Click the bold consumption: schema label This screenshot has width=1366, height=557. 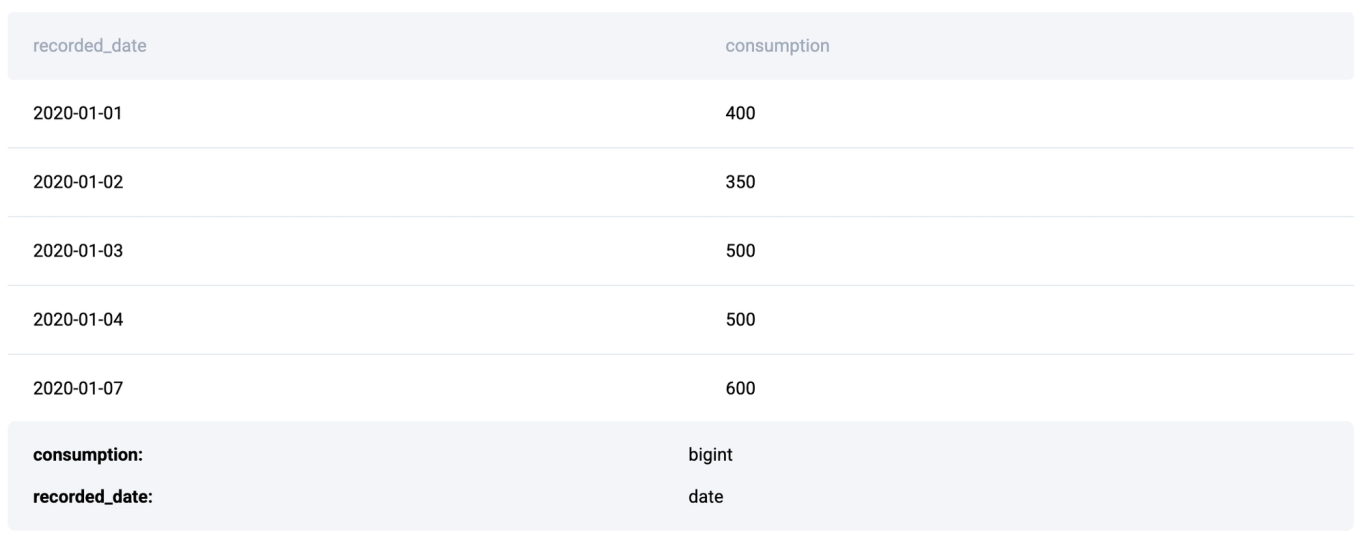pos(88,455)
